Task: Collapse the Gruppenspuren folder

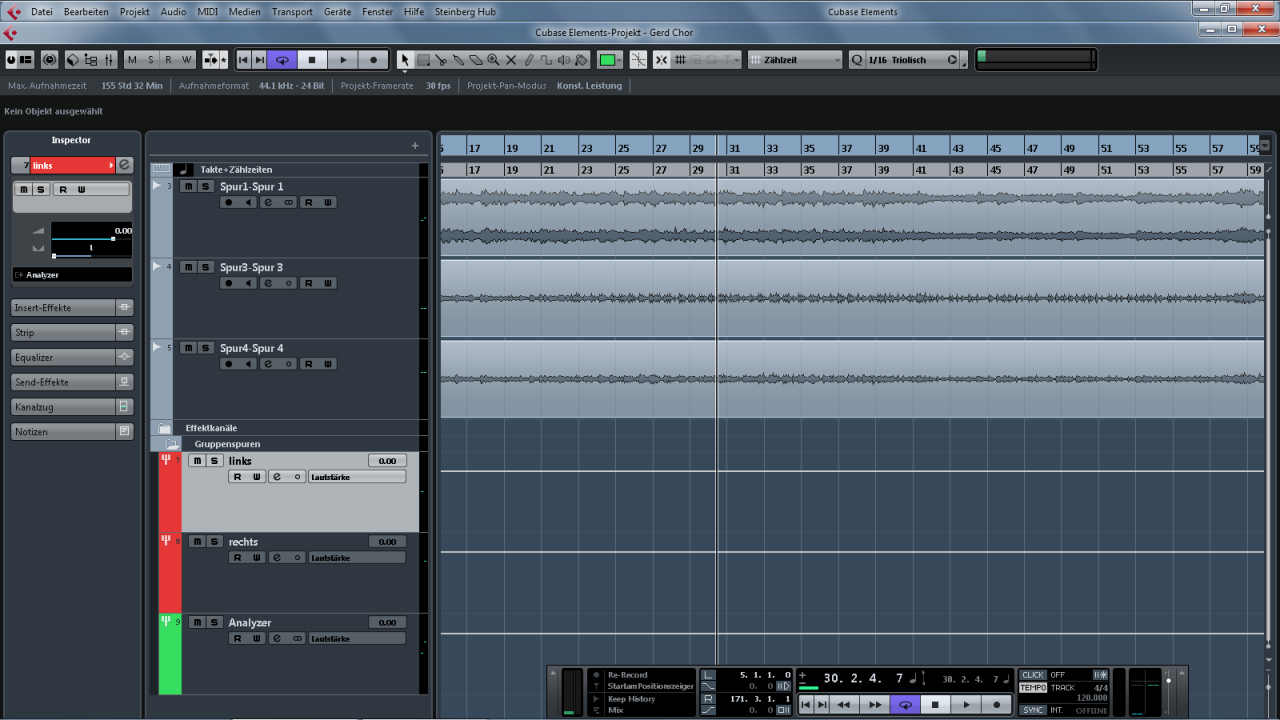Action: tap(172, 443)
